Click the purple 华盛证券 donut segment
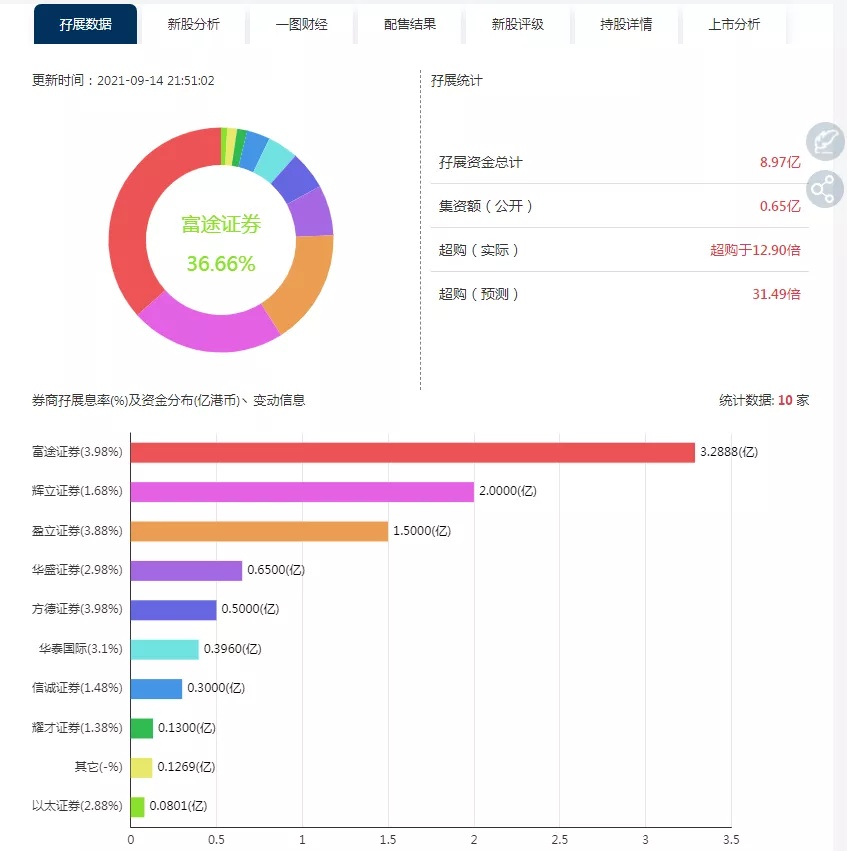Viewport: 847px width, 851px height. pos(312,213)
